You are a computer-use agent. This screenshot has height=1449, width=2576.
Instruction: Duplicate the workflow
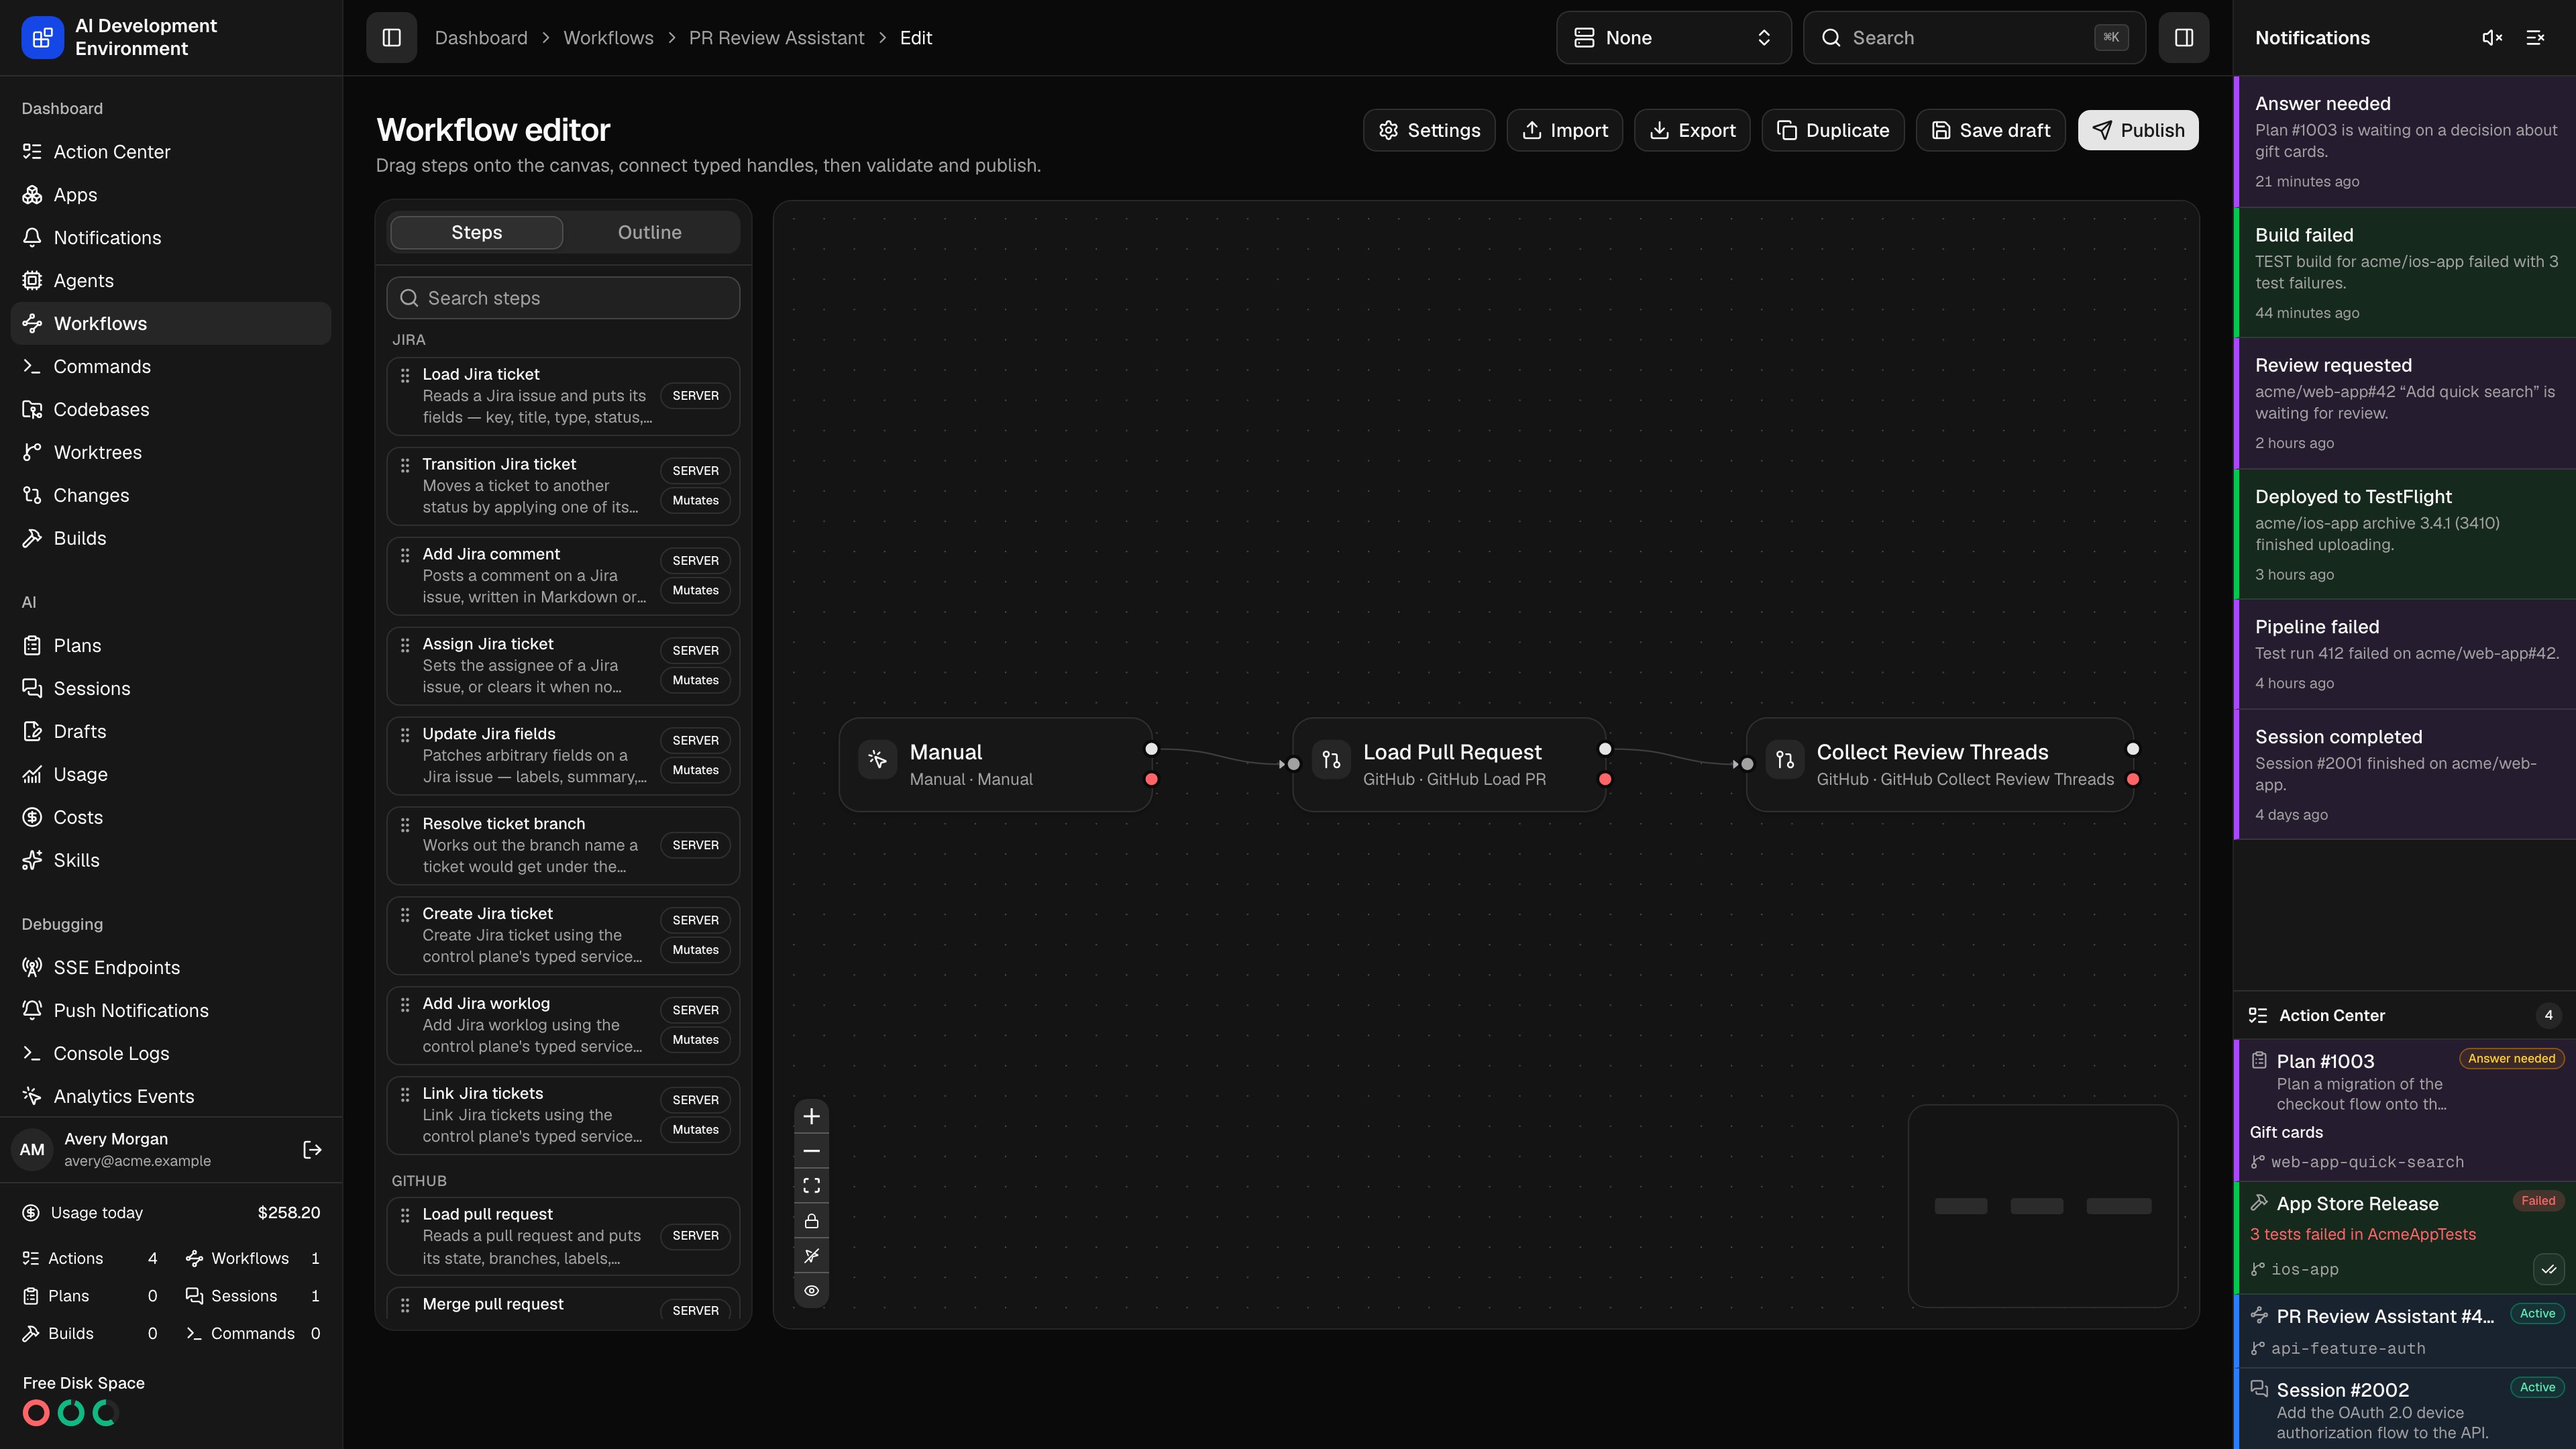click(1833, 130)
